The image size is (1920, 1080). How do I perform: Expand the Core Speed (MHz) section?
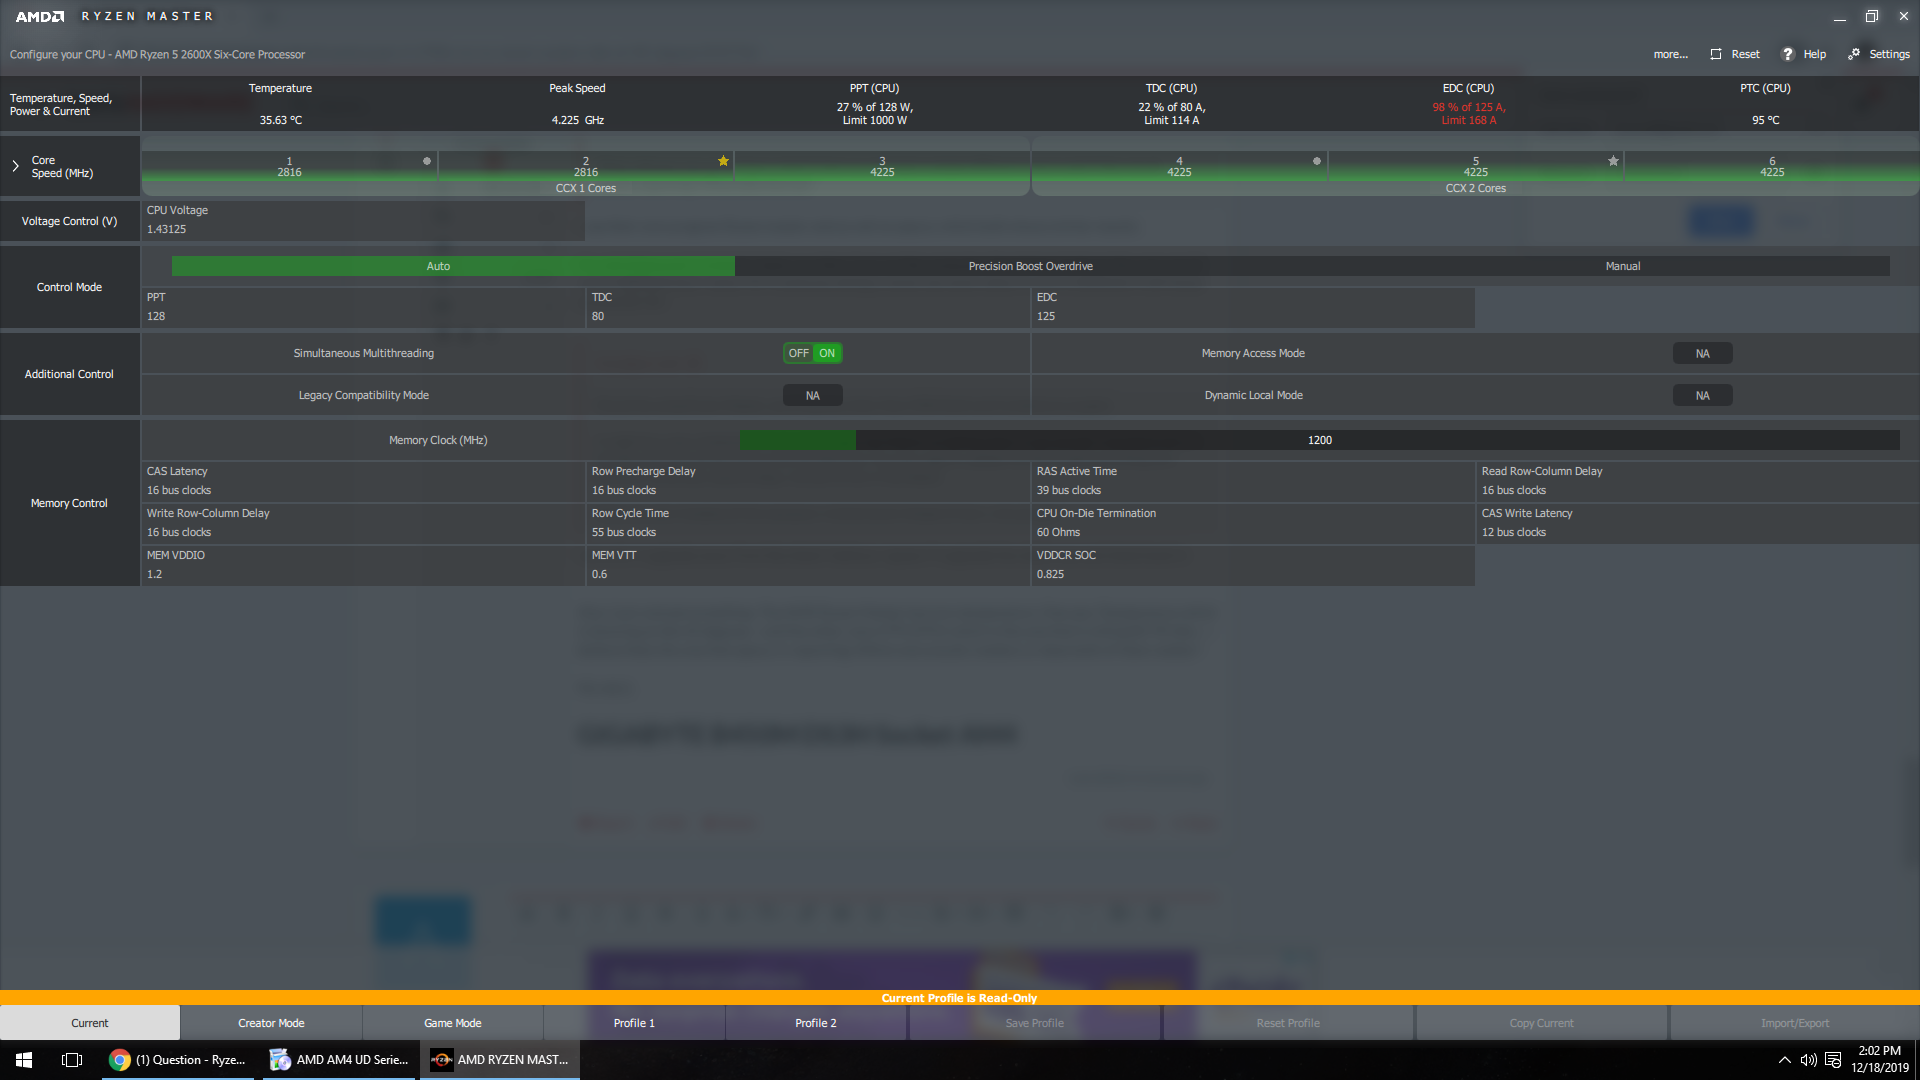pos(16,166)
